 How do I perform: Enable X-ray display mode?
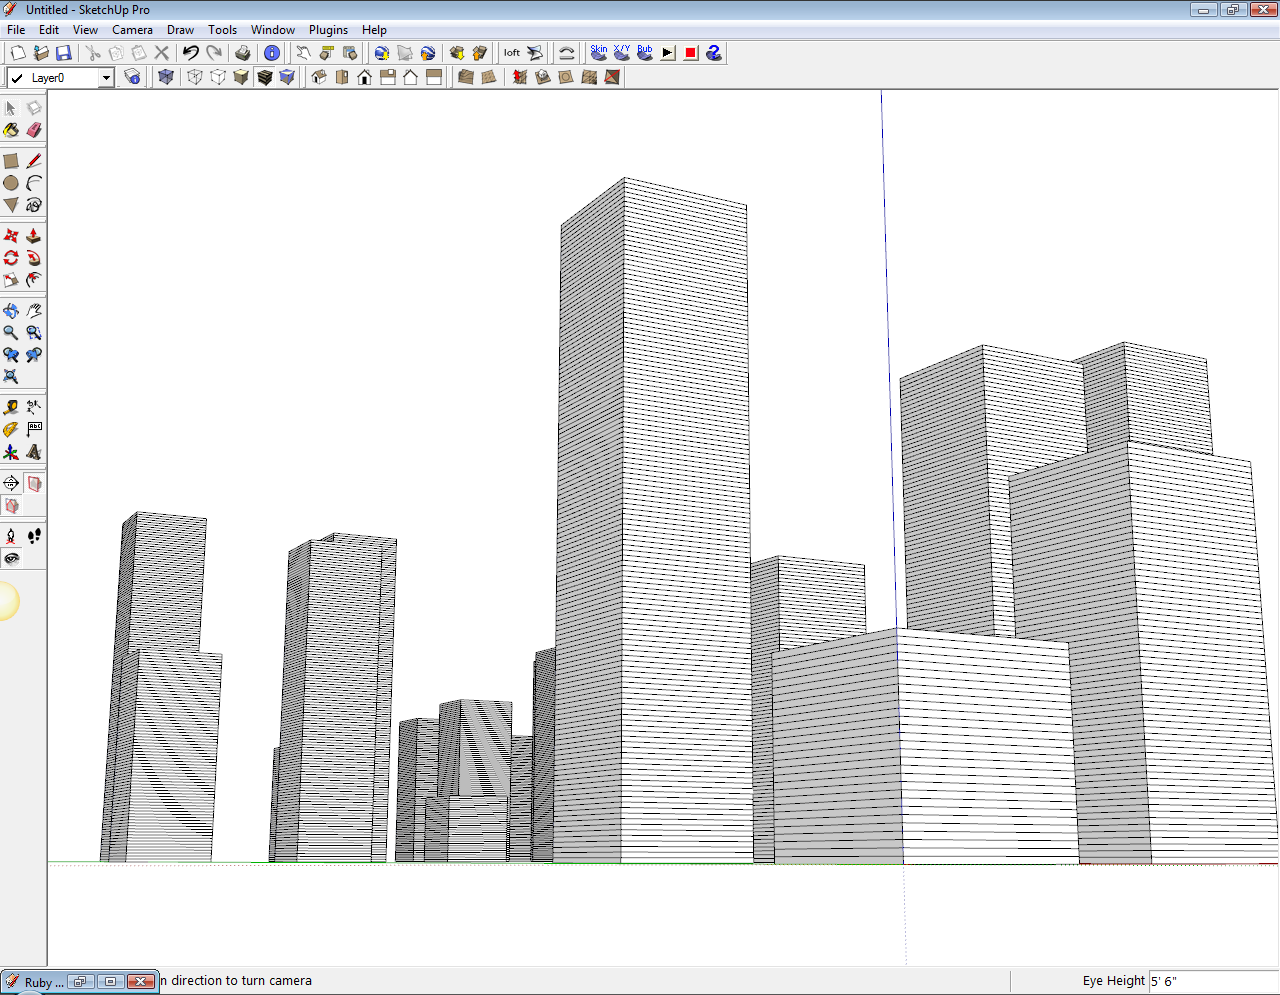tap(166, 76)
